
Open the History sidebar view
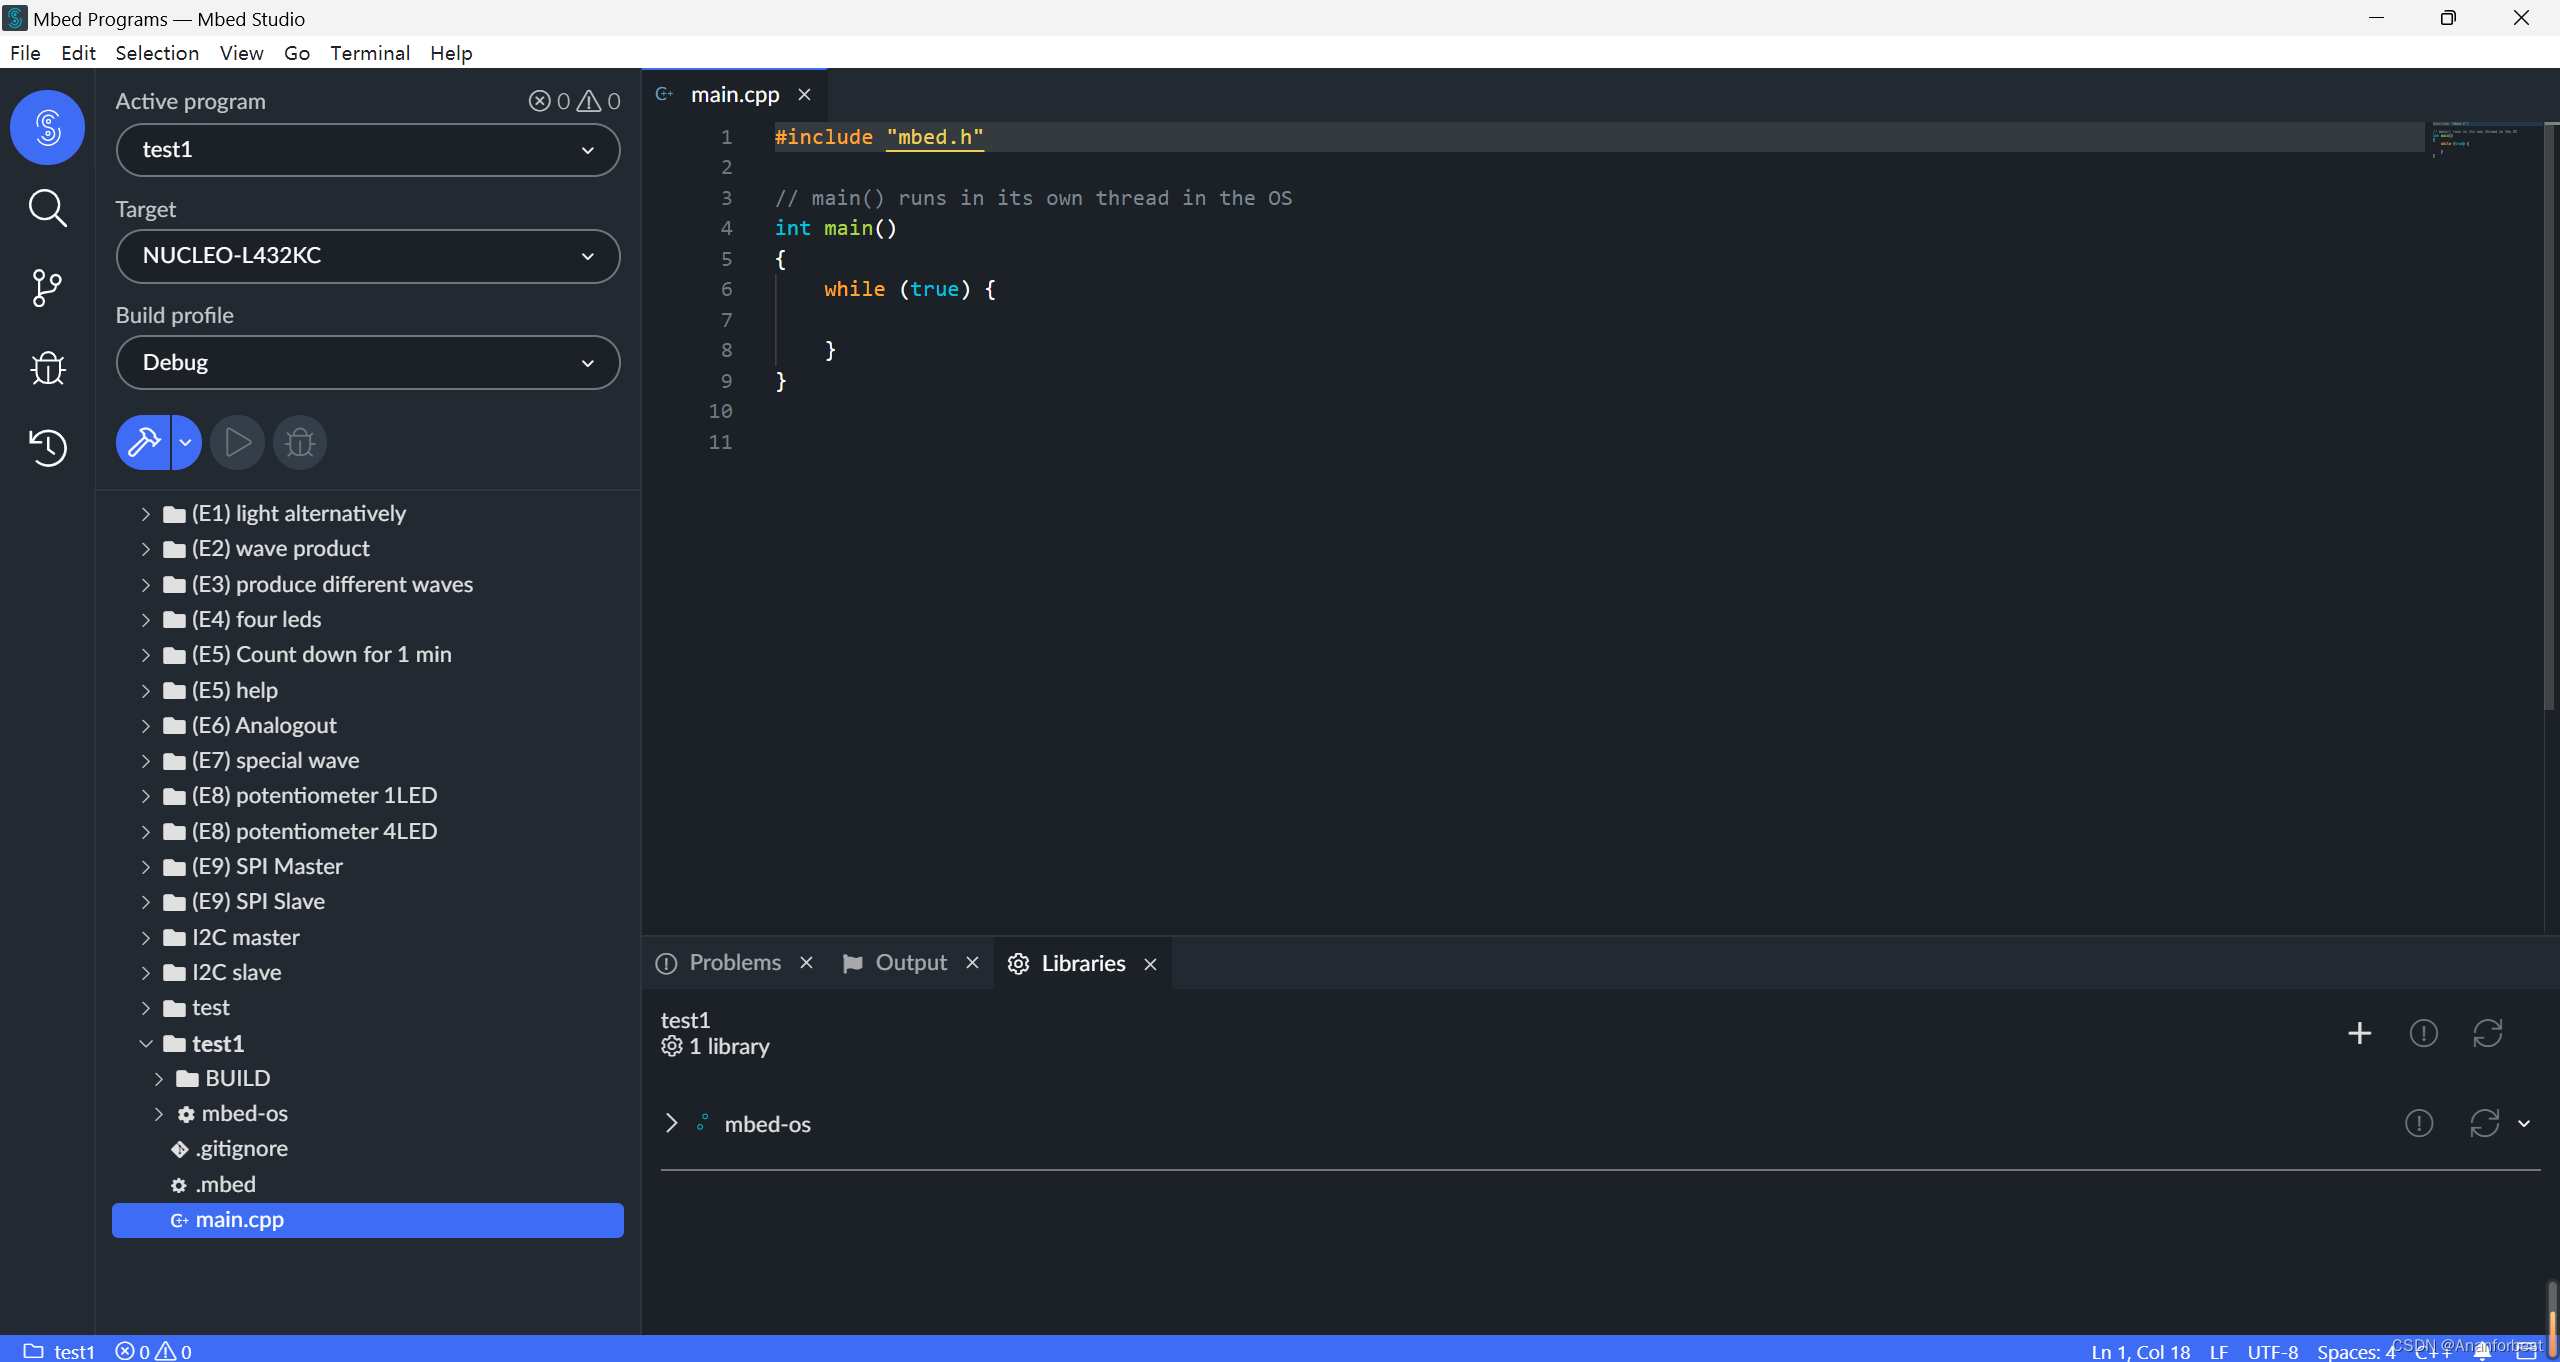pos(47,447)
